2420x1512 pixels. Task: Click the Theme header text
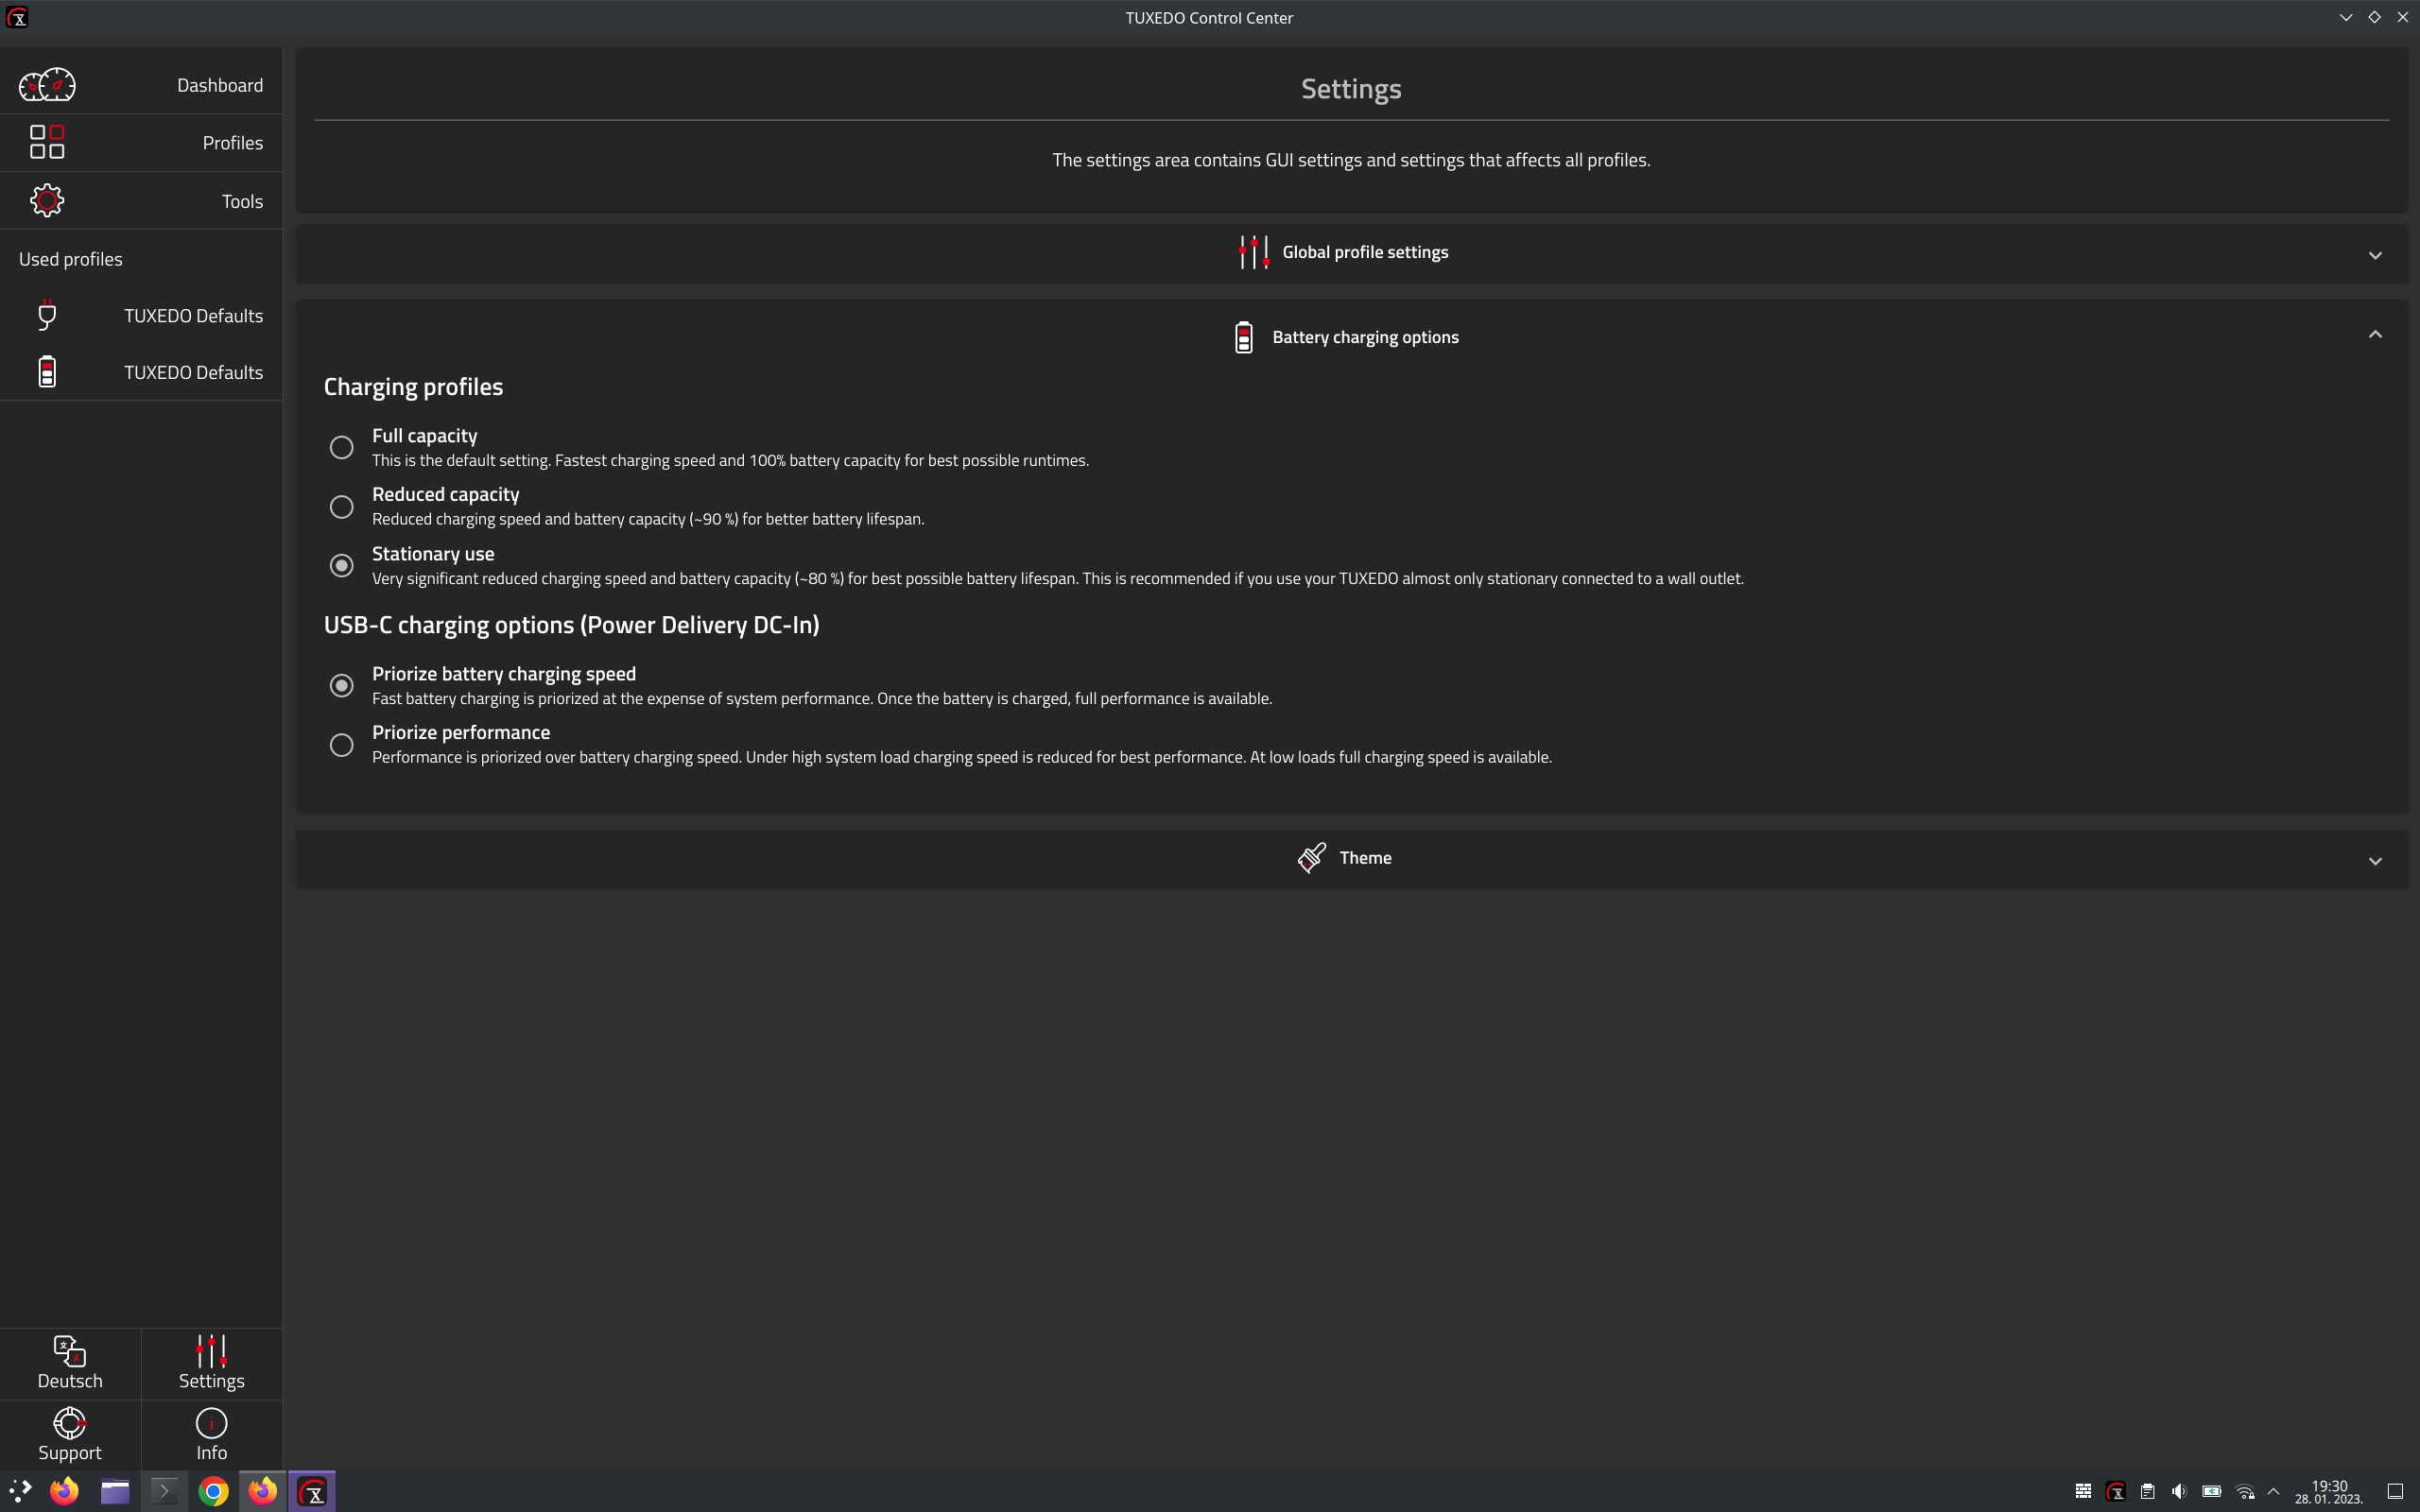[x=1365, y=857]
